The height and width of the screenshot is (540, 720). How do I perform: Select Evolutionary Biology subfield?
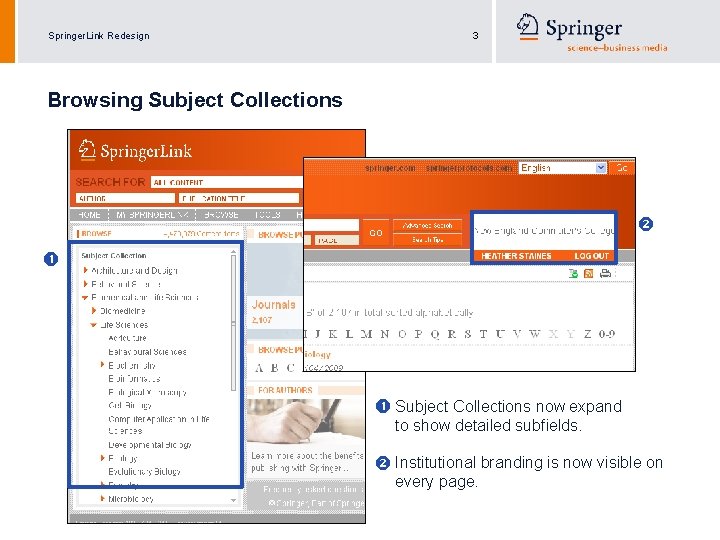144,472
